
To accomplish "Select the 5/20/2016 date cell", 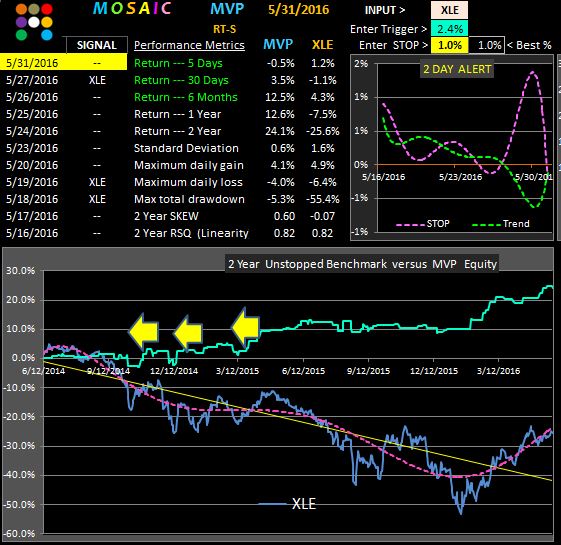I will 32,165.
